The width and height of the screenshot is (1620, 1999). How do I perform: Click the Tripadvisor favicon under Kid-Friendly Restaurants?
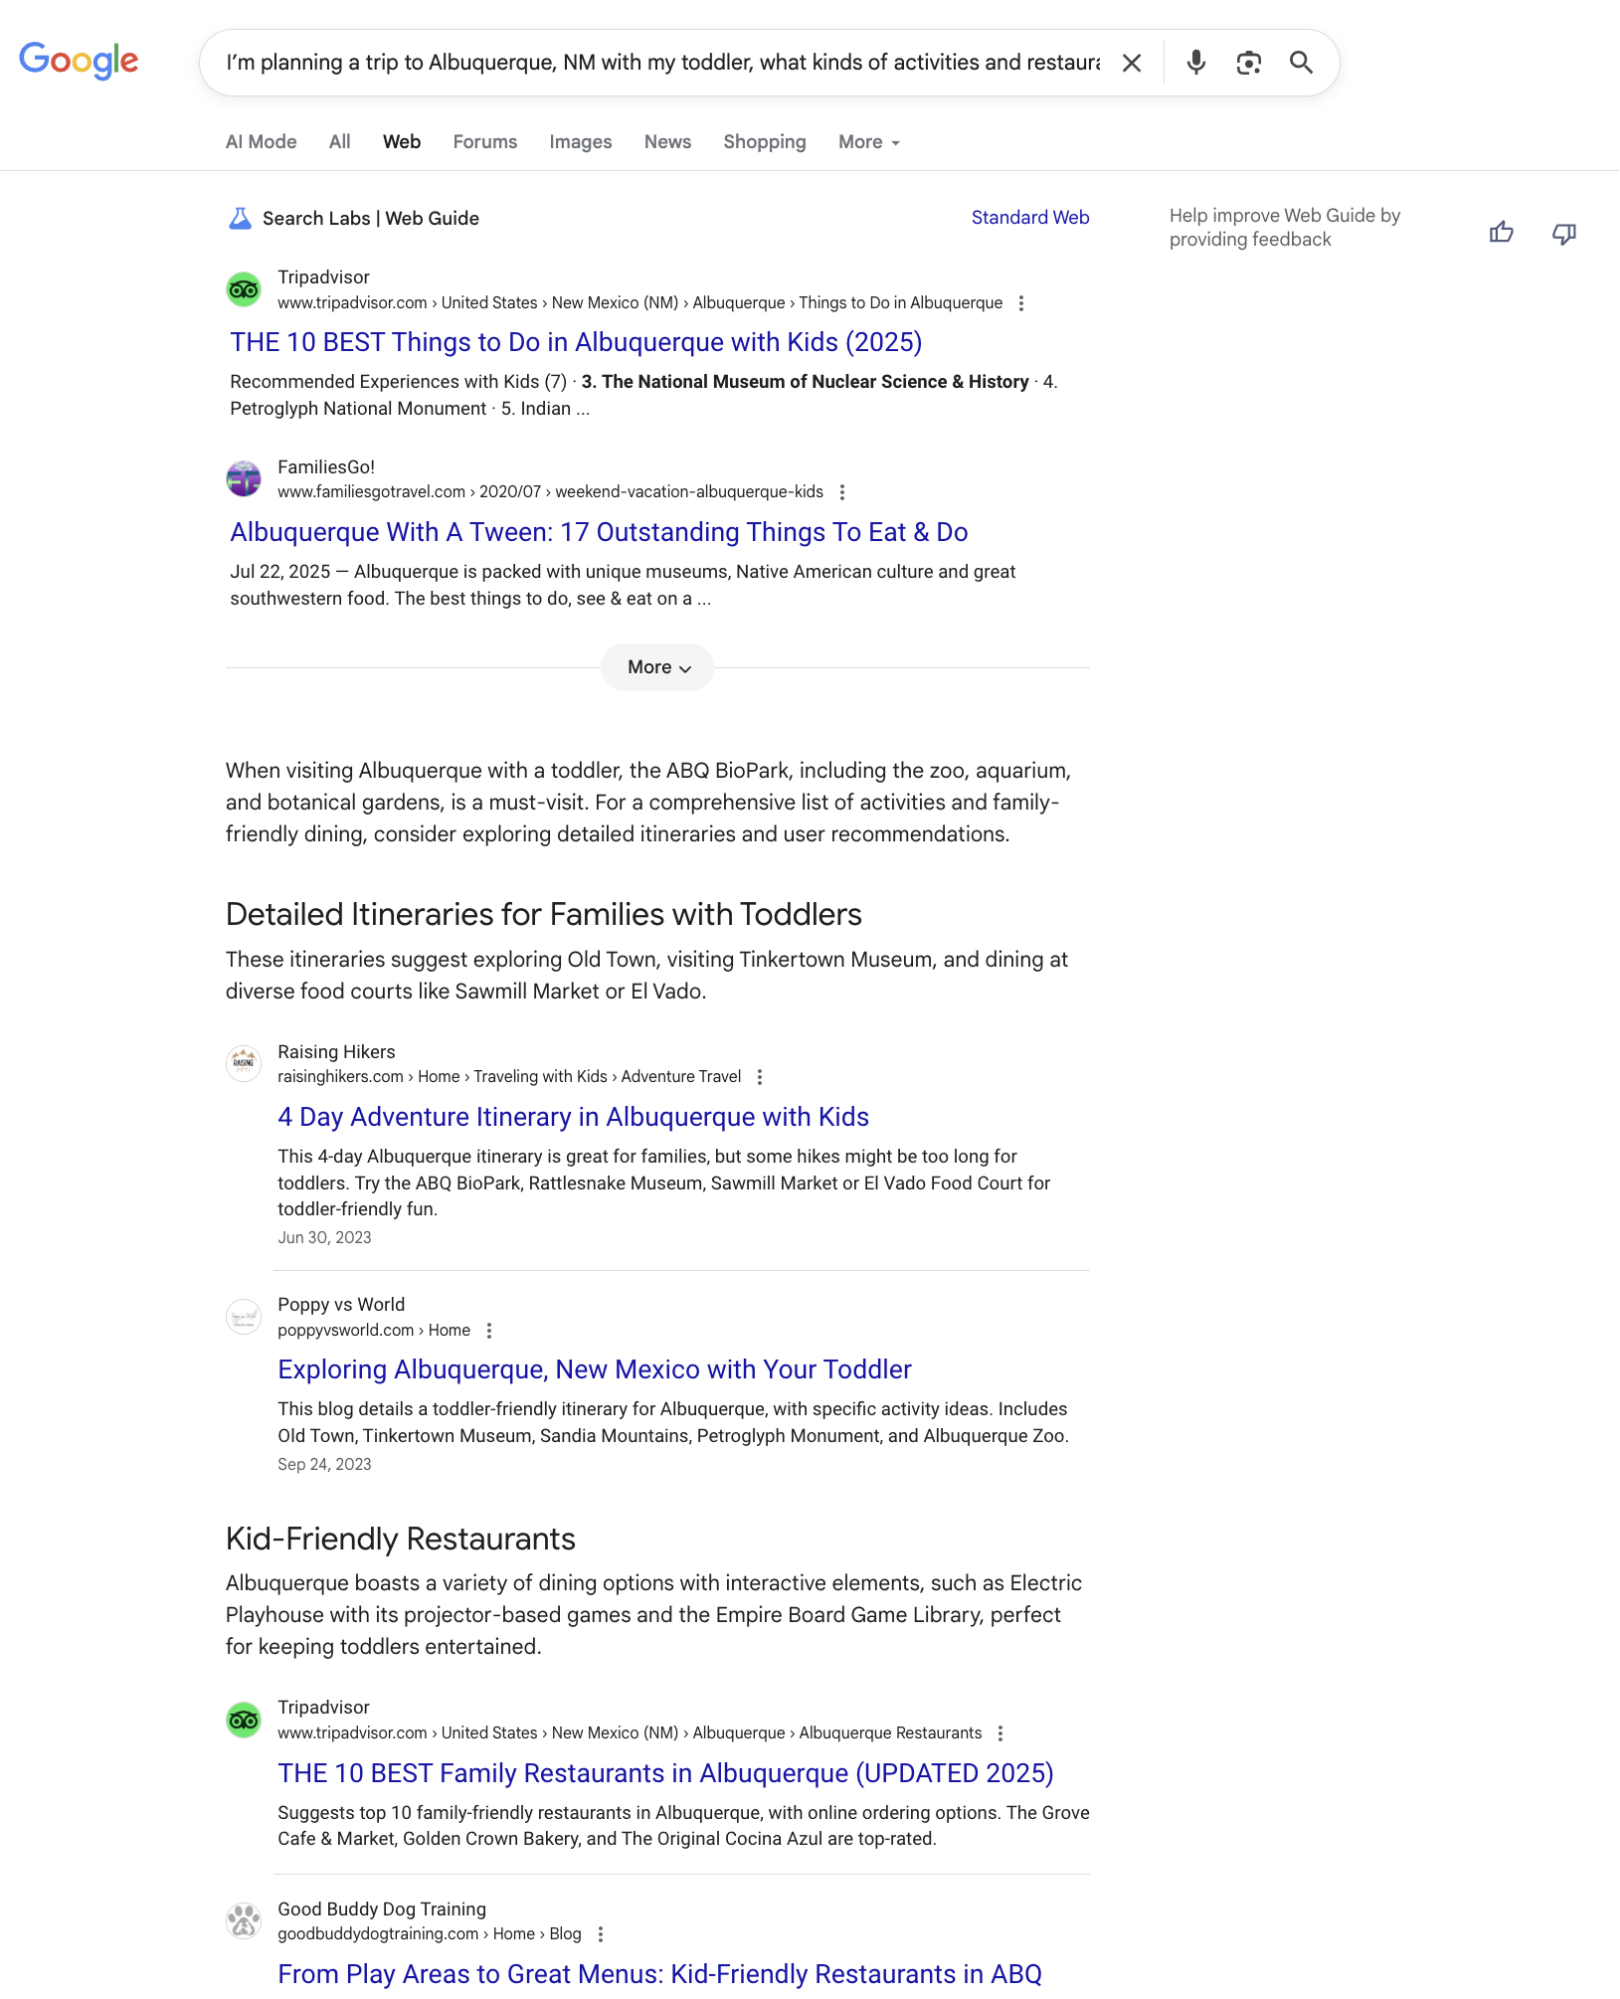tap(244, 1721)
